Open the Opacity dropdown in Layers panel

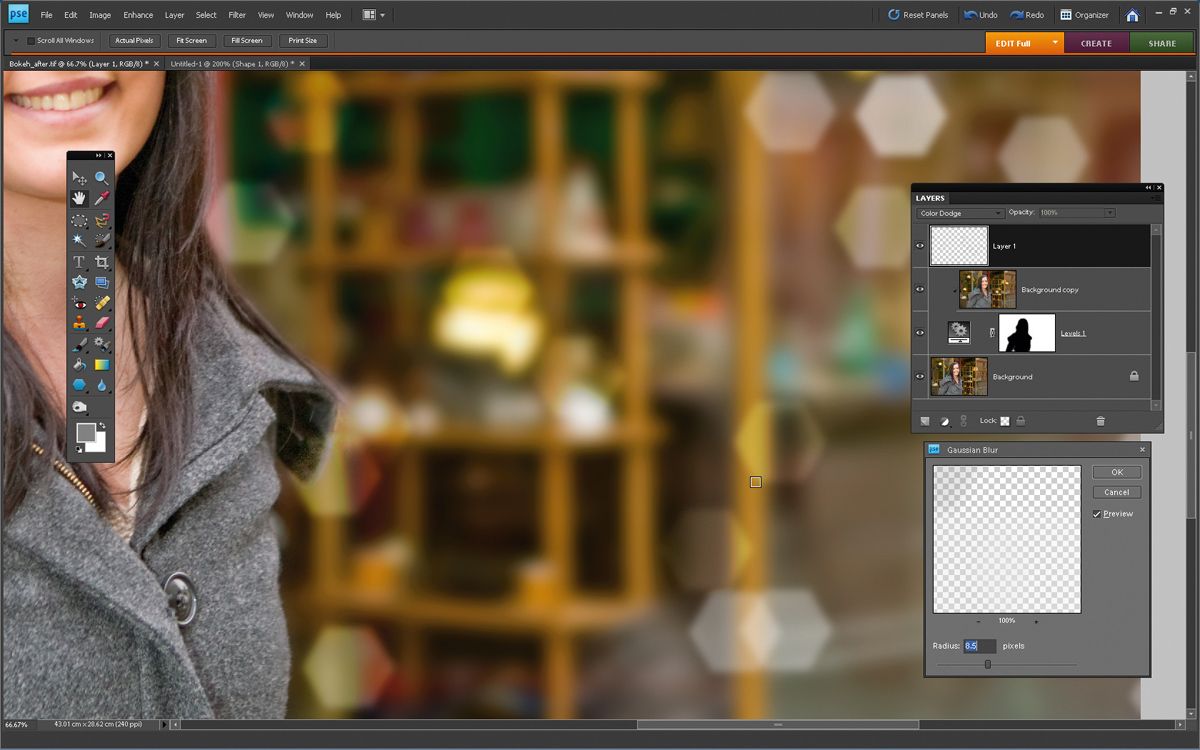[1110, 212]
